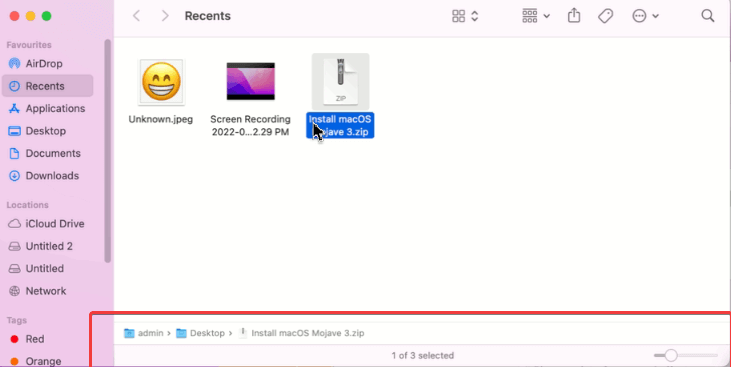Click the Documents sidebar icon

click(x=14, y=153)
